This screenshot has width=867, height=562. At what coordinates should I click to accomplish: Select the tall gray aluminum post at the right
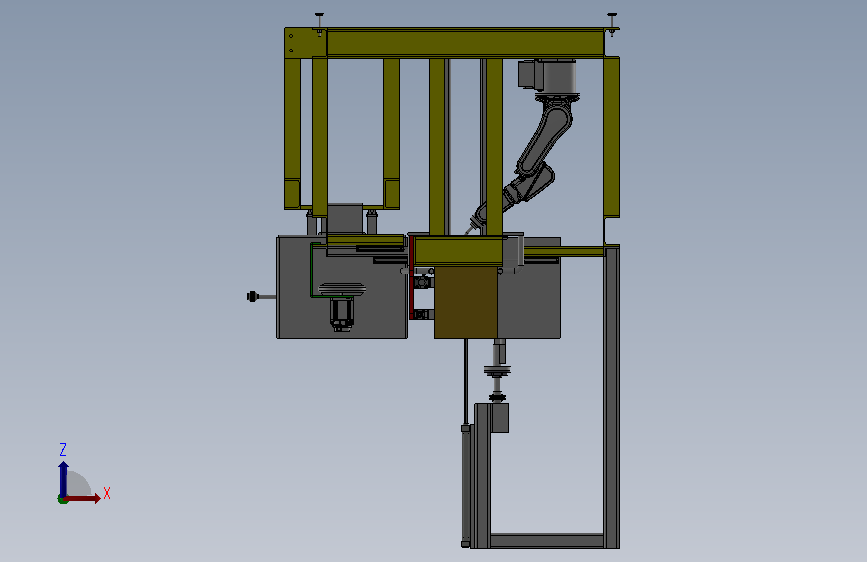click(x=612, y=397)
